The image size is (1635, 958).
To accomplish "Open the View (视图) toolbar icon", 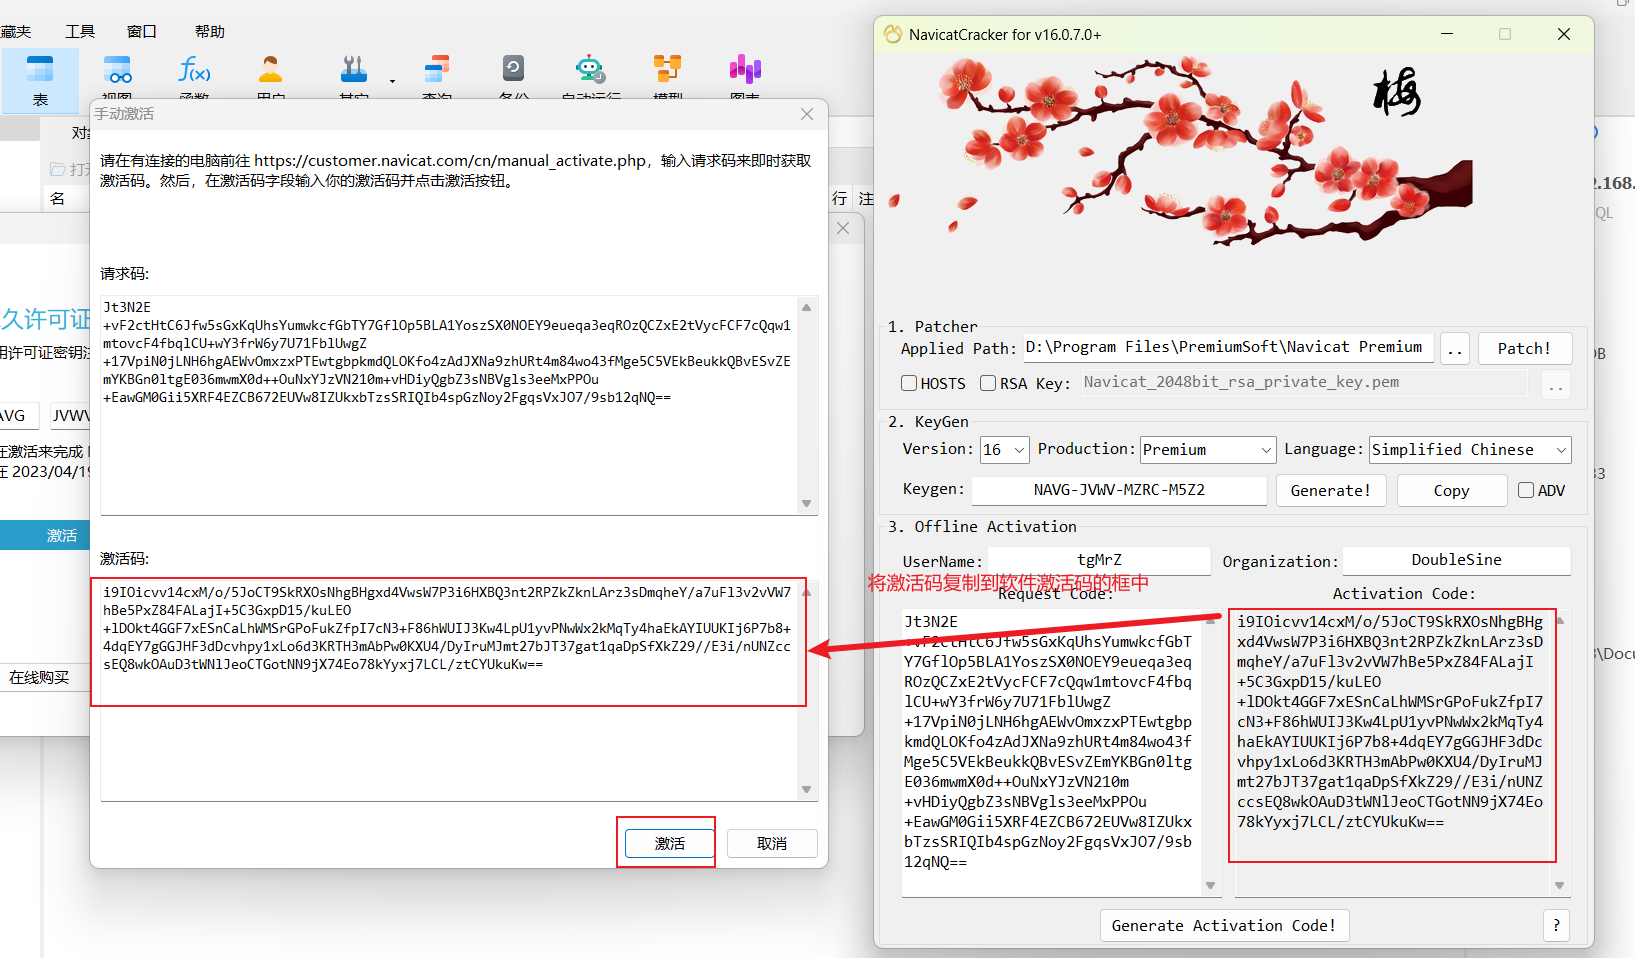I will tap(118, 72).
